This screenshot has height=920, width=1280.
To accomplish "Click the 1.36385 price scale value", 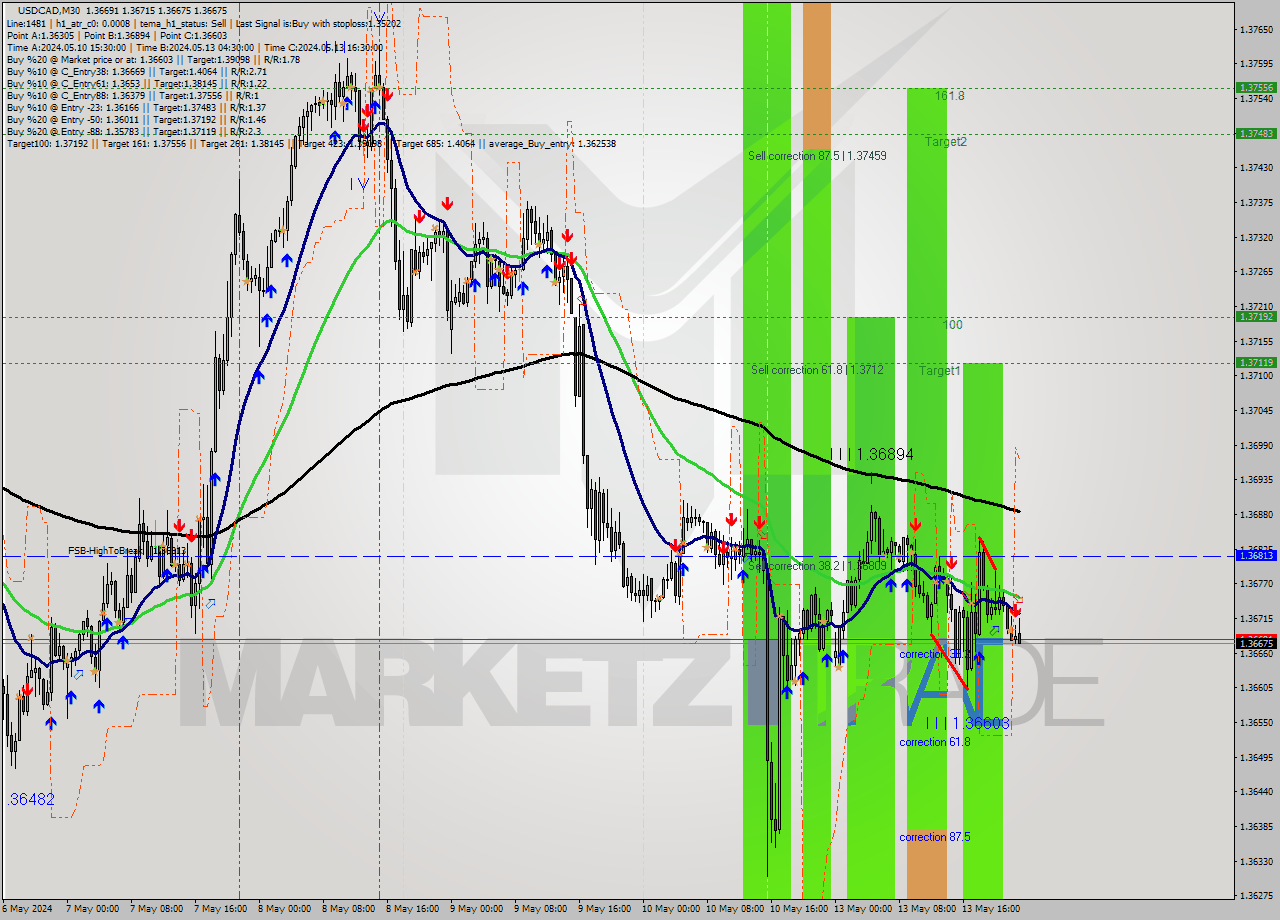I will click(1256, 827).
